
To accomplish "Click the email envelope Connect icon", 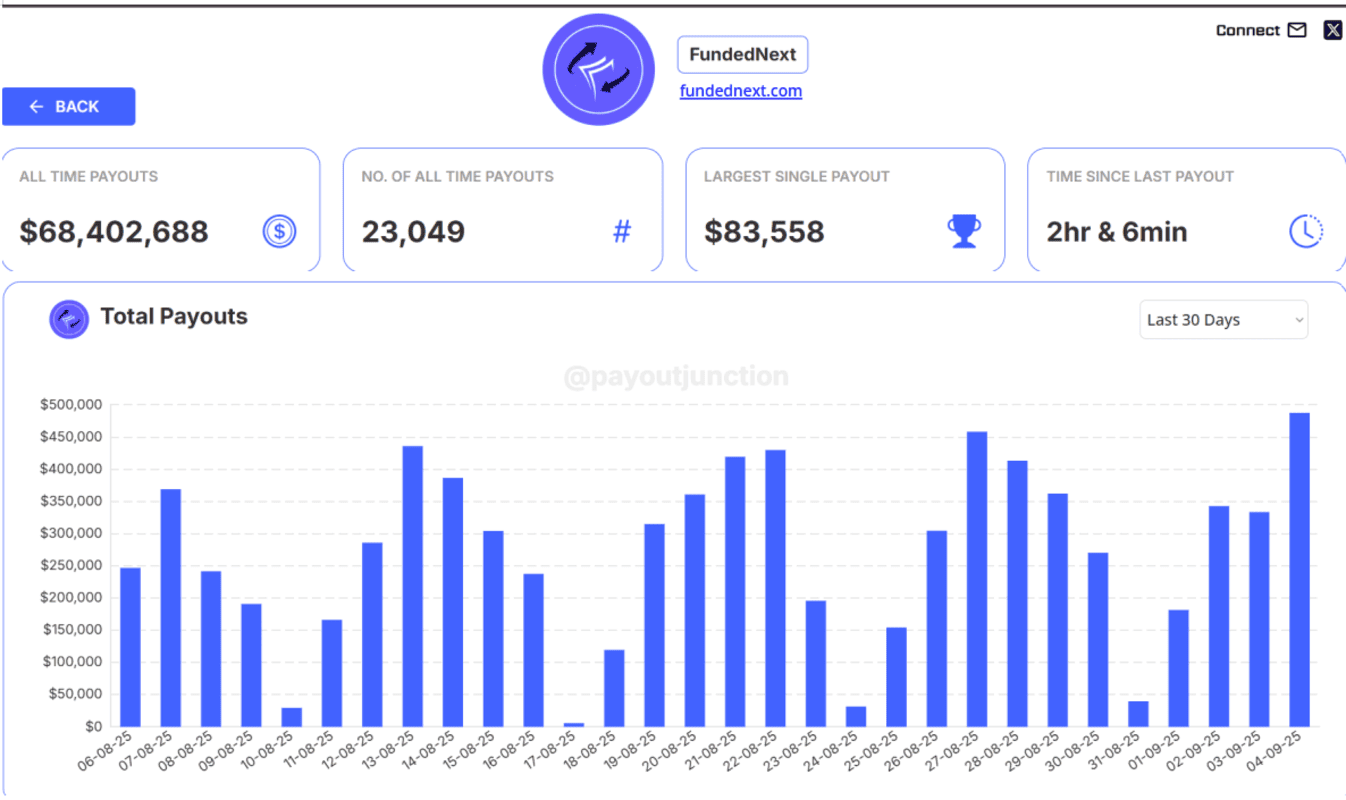I will (x=1297, y=30).
